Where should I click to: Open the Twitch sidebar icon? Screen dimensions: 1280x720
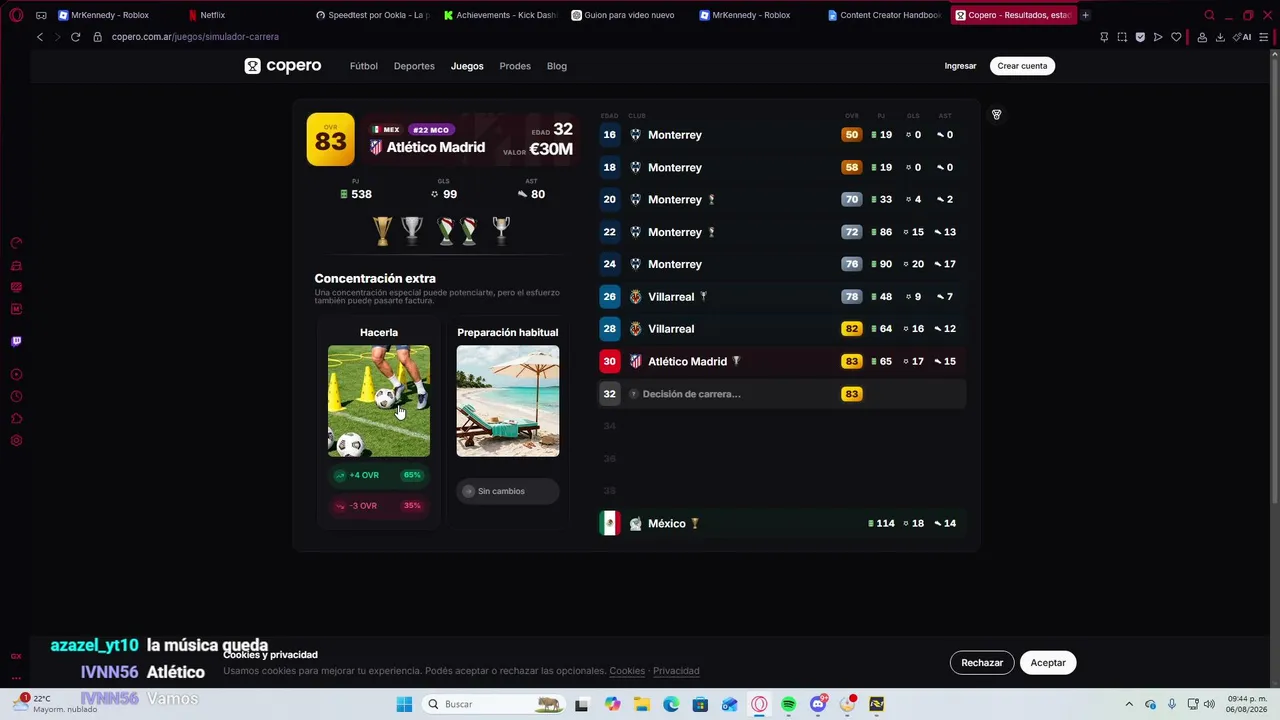coord(16,341)
